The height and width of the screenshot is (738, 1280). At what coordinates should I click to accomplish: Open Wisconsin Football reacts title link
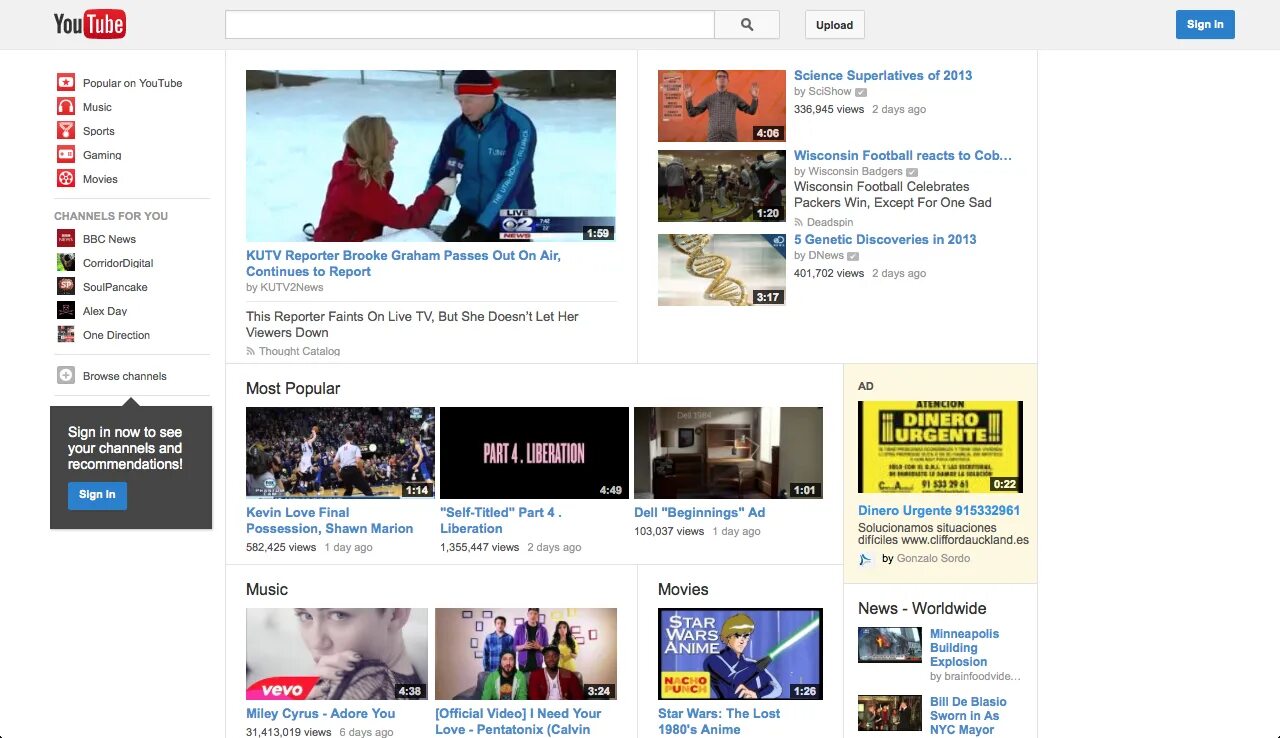(903, 155)
